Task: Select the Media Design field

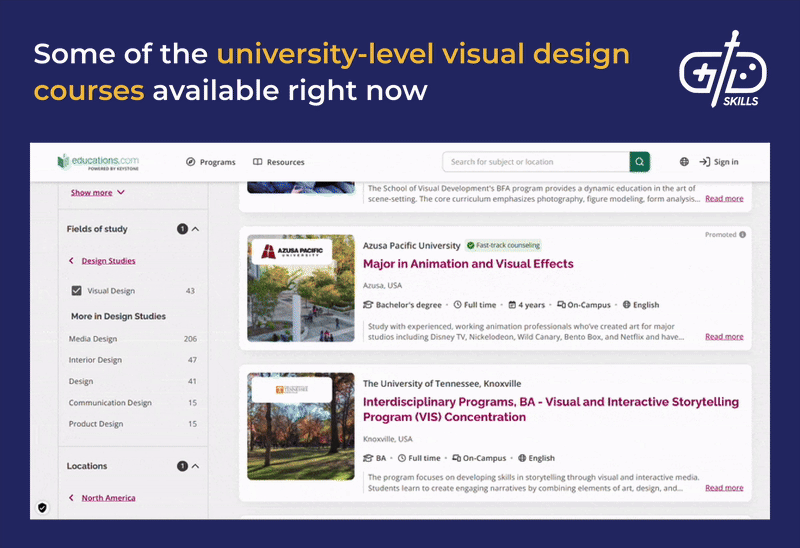Action: click(133, 339)
